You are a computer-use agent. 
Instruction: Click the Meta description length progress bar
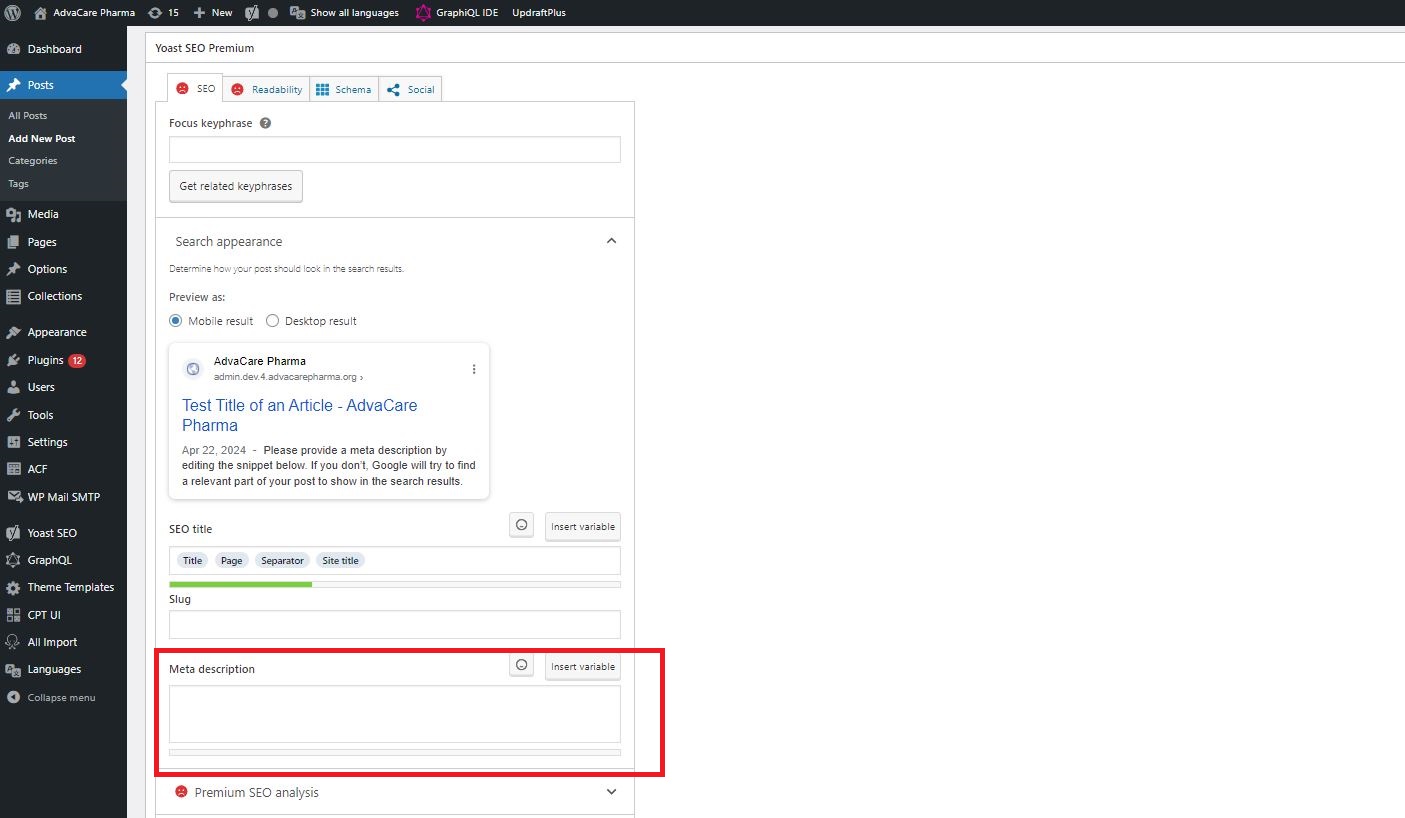coord(395,752)
